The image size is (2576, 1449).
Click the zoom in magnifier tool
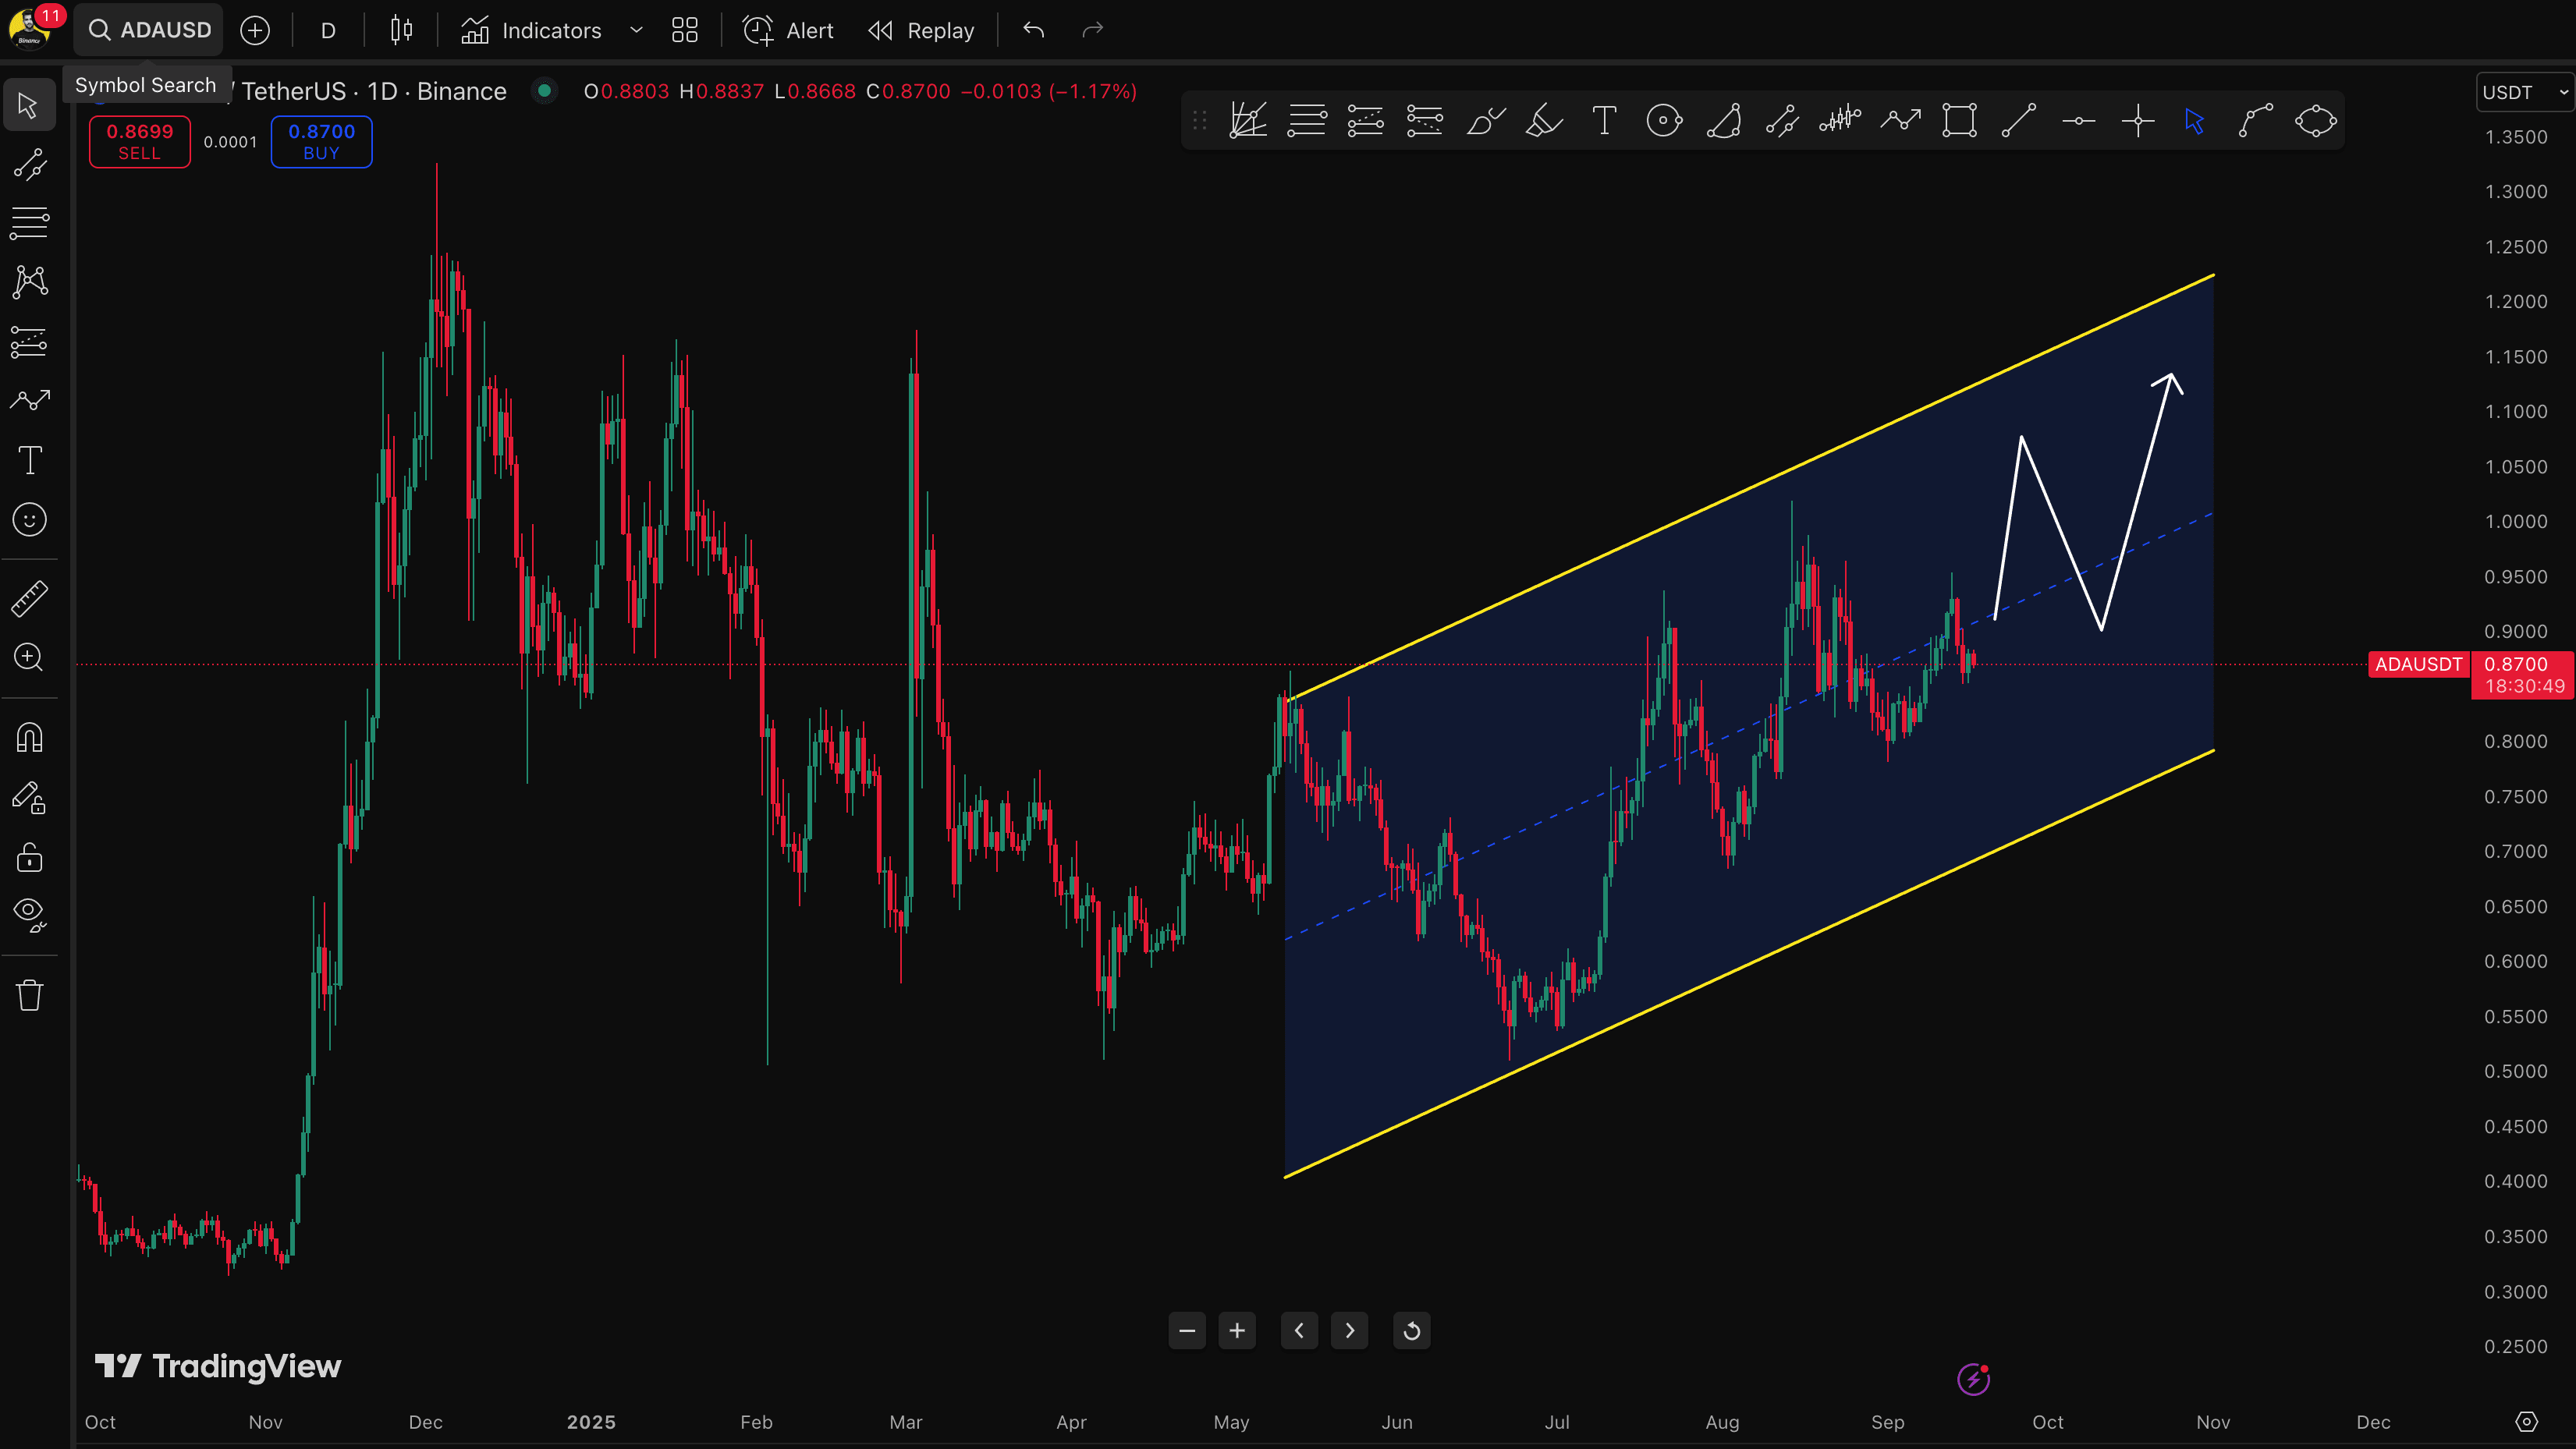pos(29,657)
